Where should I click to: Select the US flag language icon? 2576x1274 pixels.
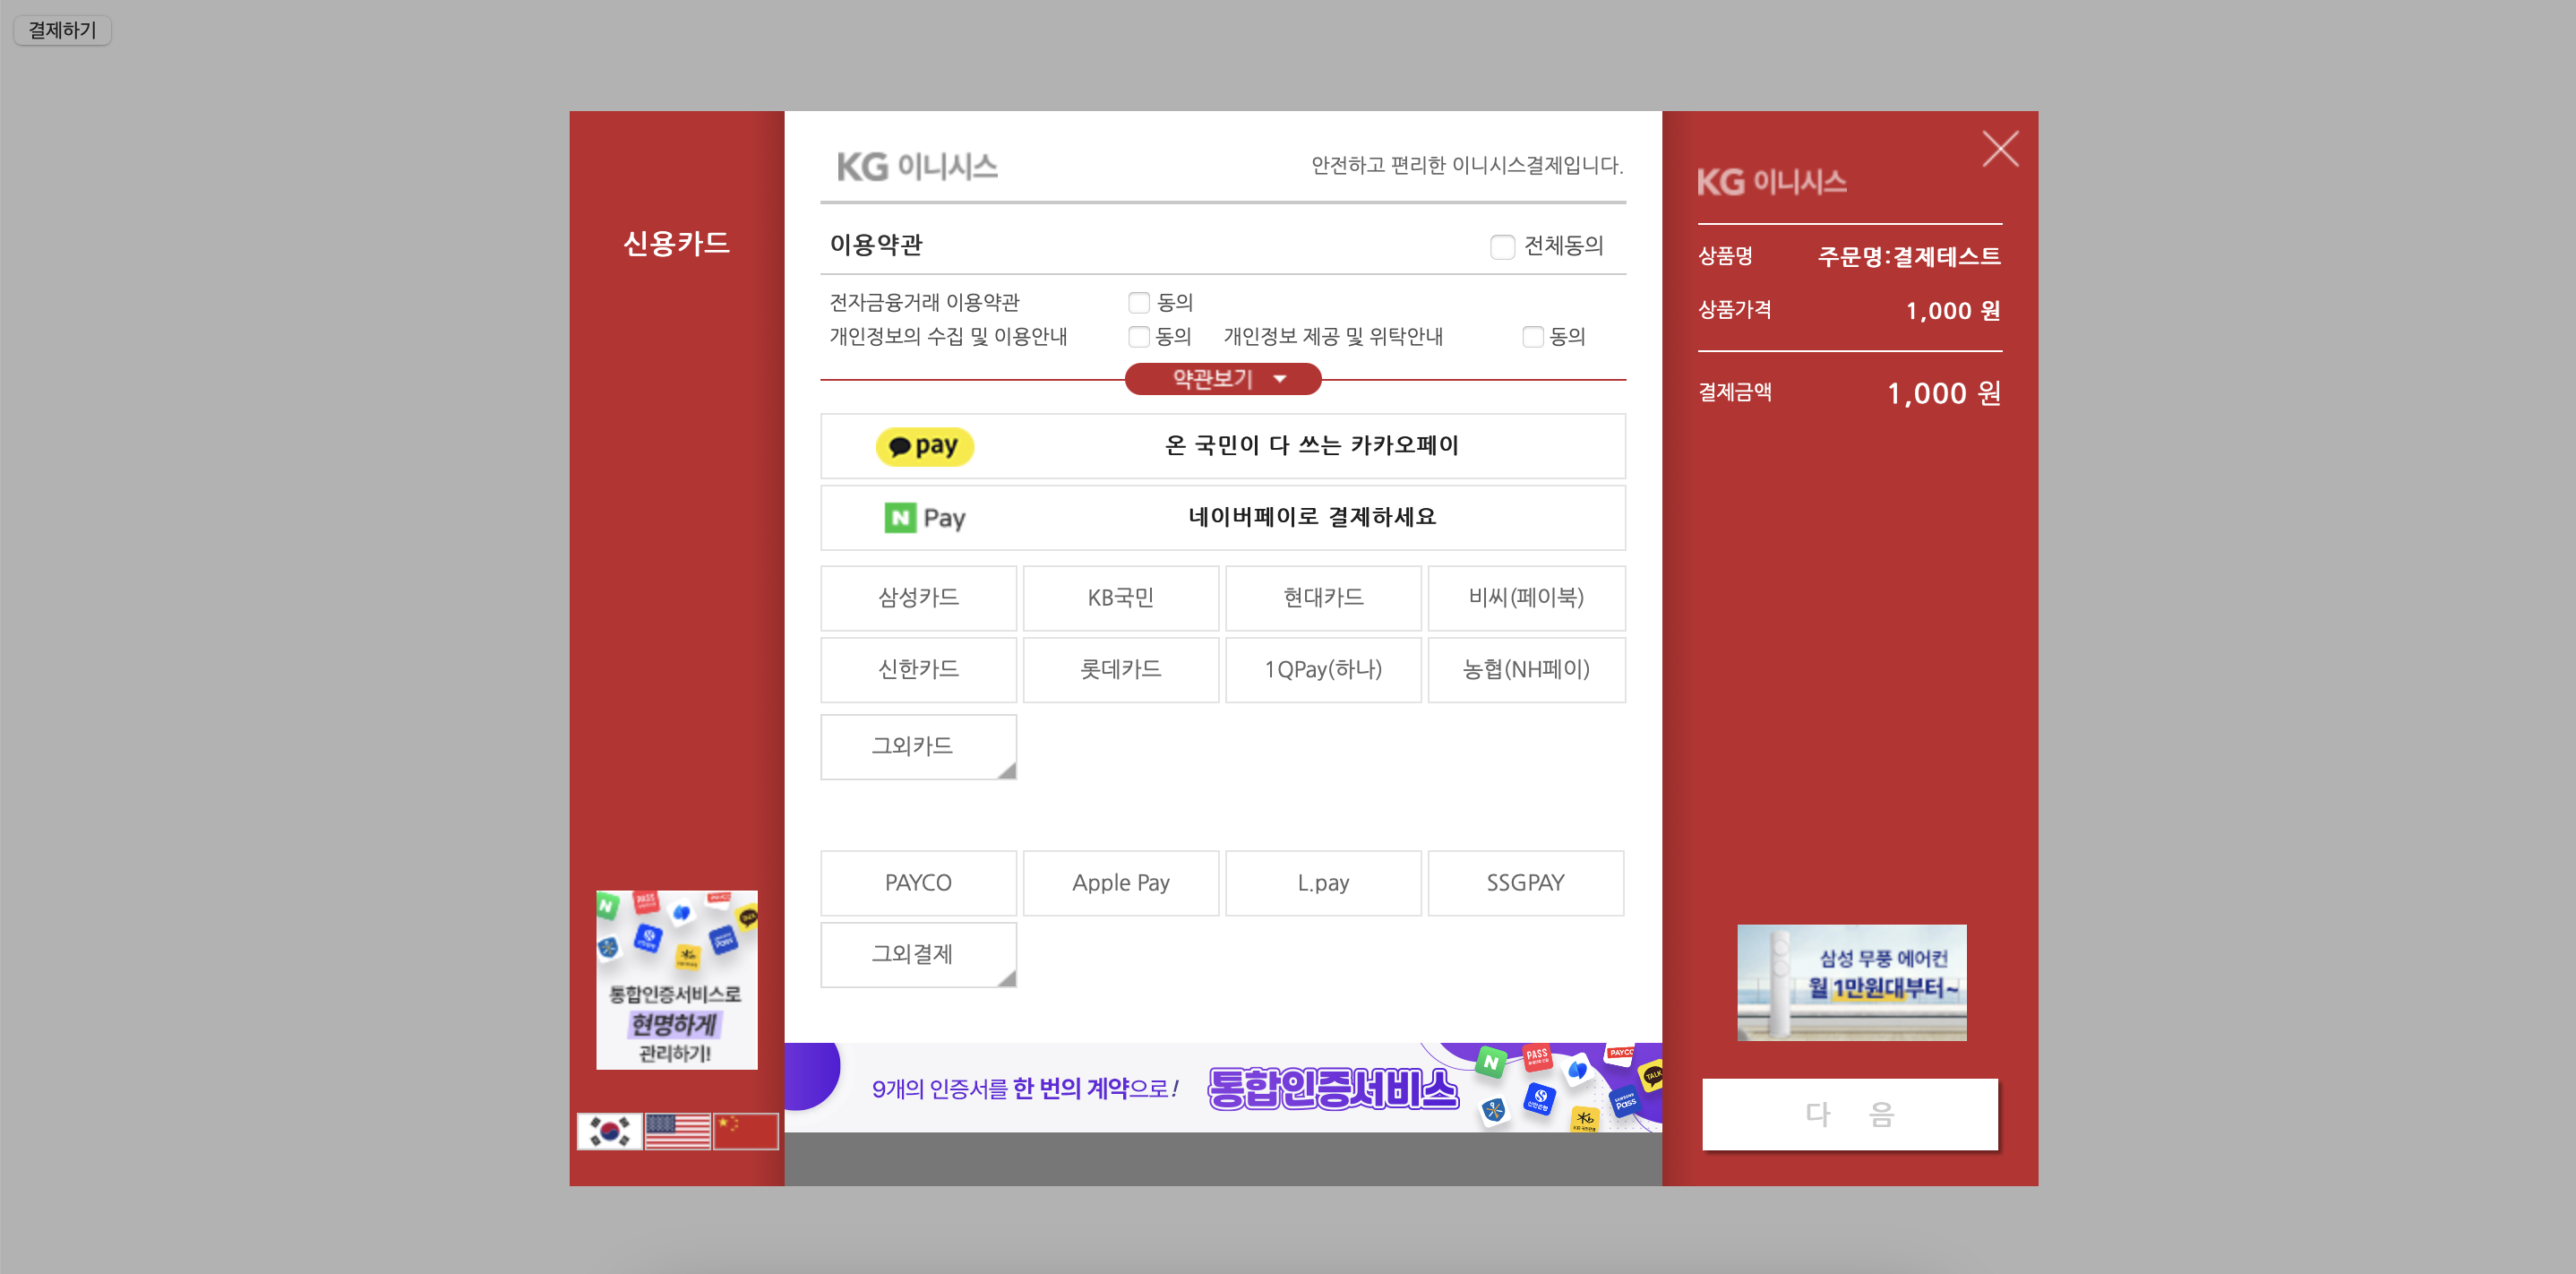pos(677,1131)
